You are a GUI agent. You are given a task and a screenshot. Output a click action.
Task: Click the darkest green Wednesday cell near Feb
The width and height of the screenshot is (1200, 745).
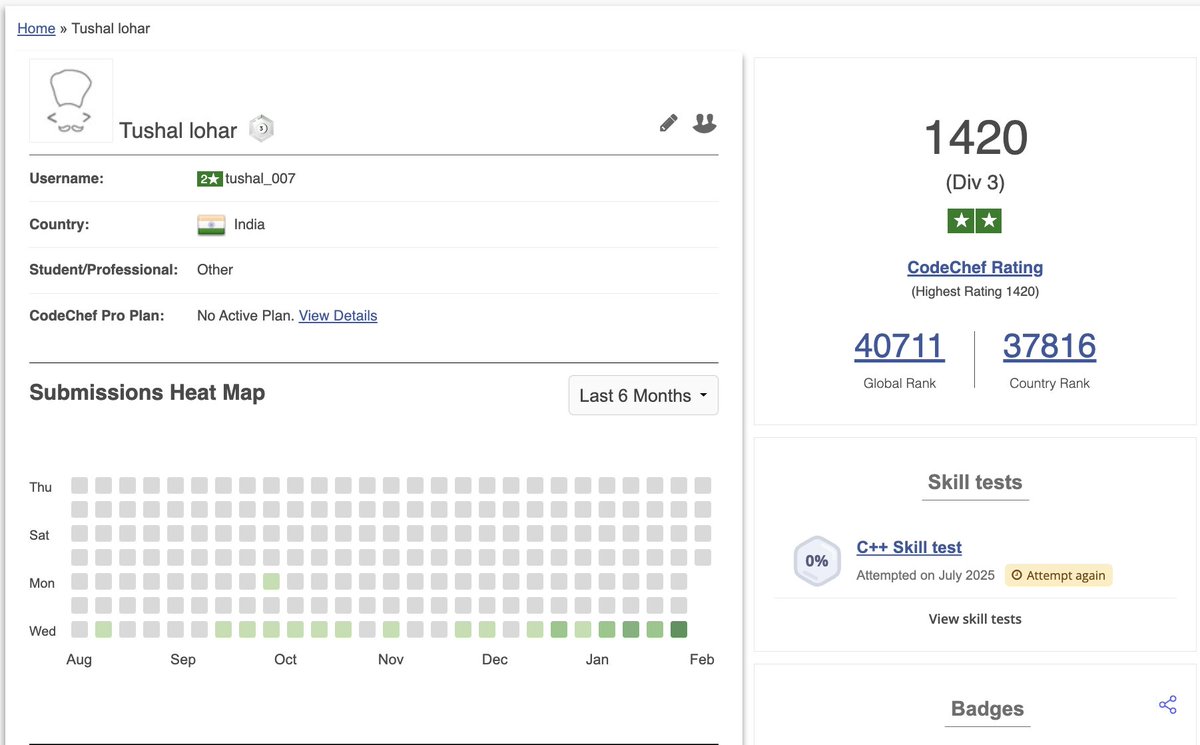679,629
